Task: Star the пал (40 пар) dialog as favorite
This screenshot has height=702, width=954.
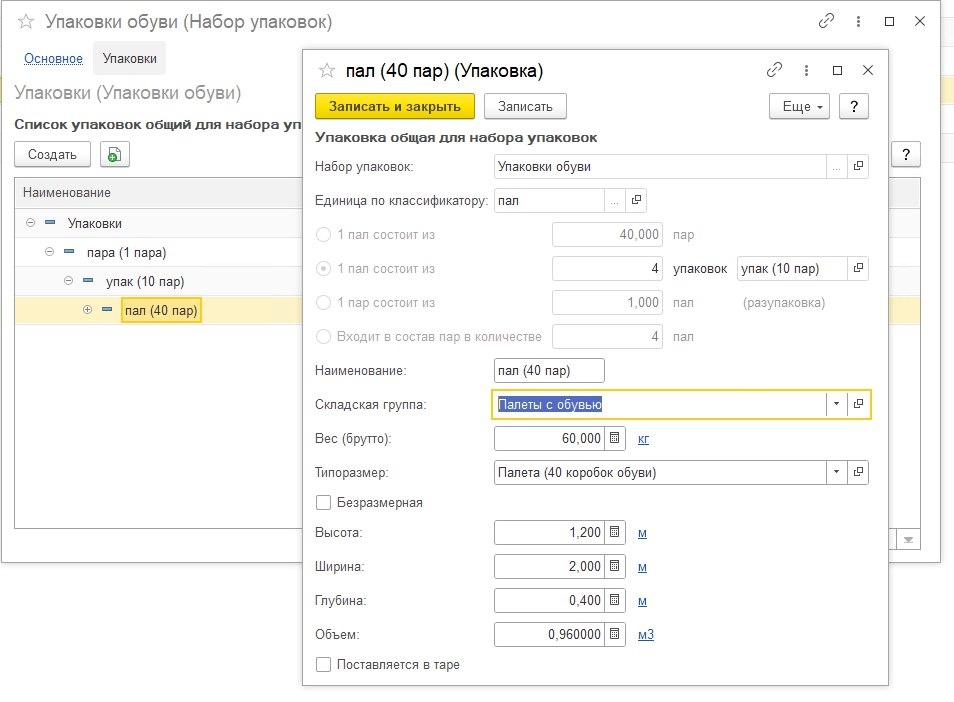Action: 326,70
